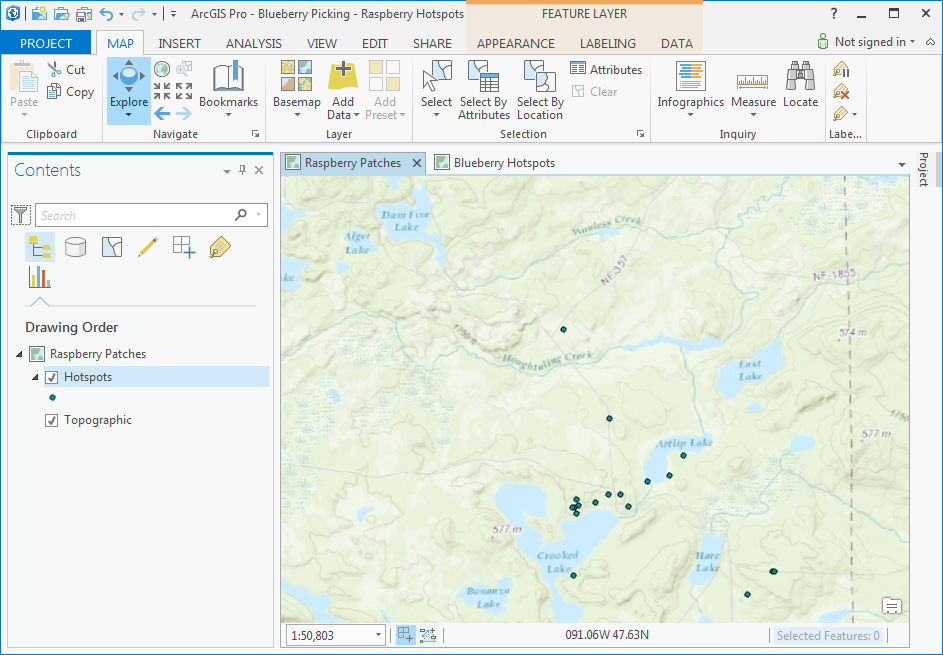Open the Basemap gallery
The width and height of the screenshot is (943, 655).
296,88
